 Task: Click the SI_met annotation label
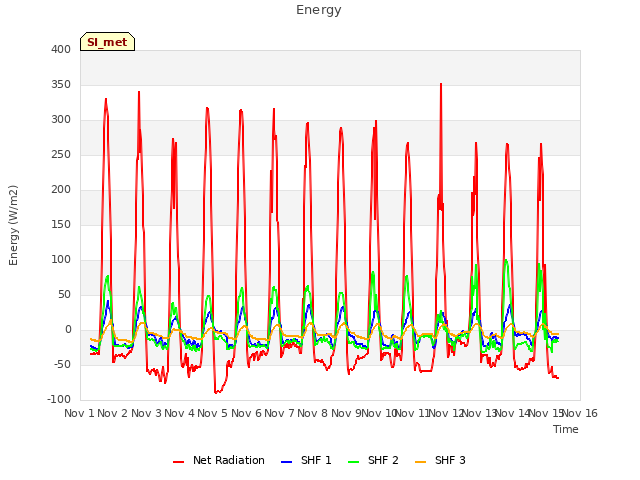[107, 42]
